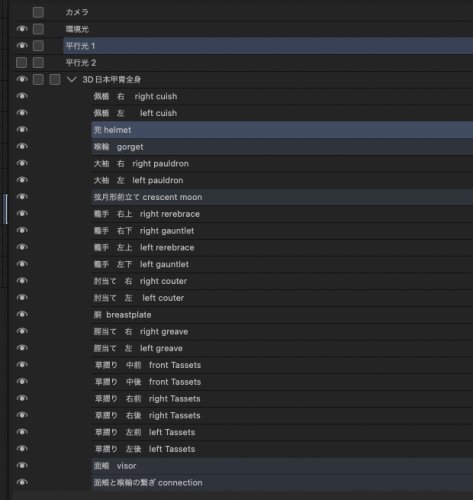Hide the breastplate part with its eye icon
The height and width of the screenshot is (500, 473).
(x=22, y=314)
